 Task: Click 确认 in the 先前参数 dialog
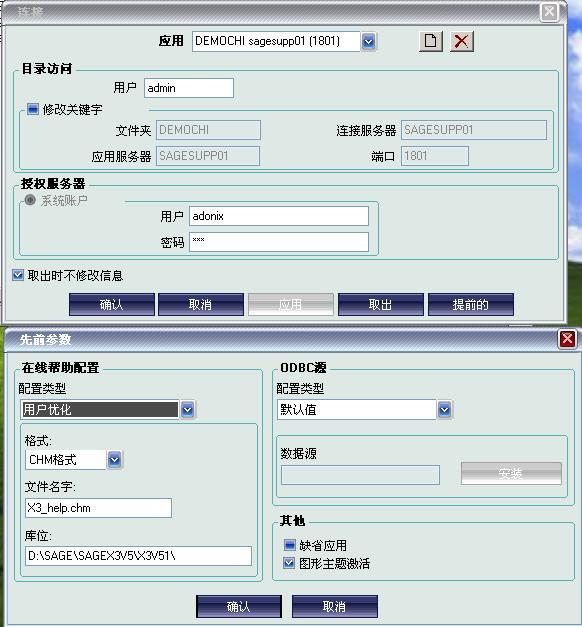239,607
